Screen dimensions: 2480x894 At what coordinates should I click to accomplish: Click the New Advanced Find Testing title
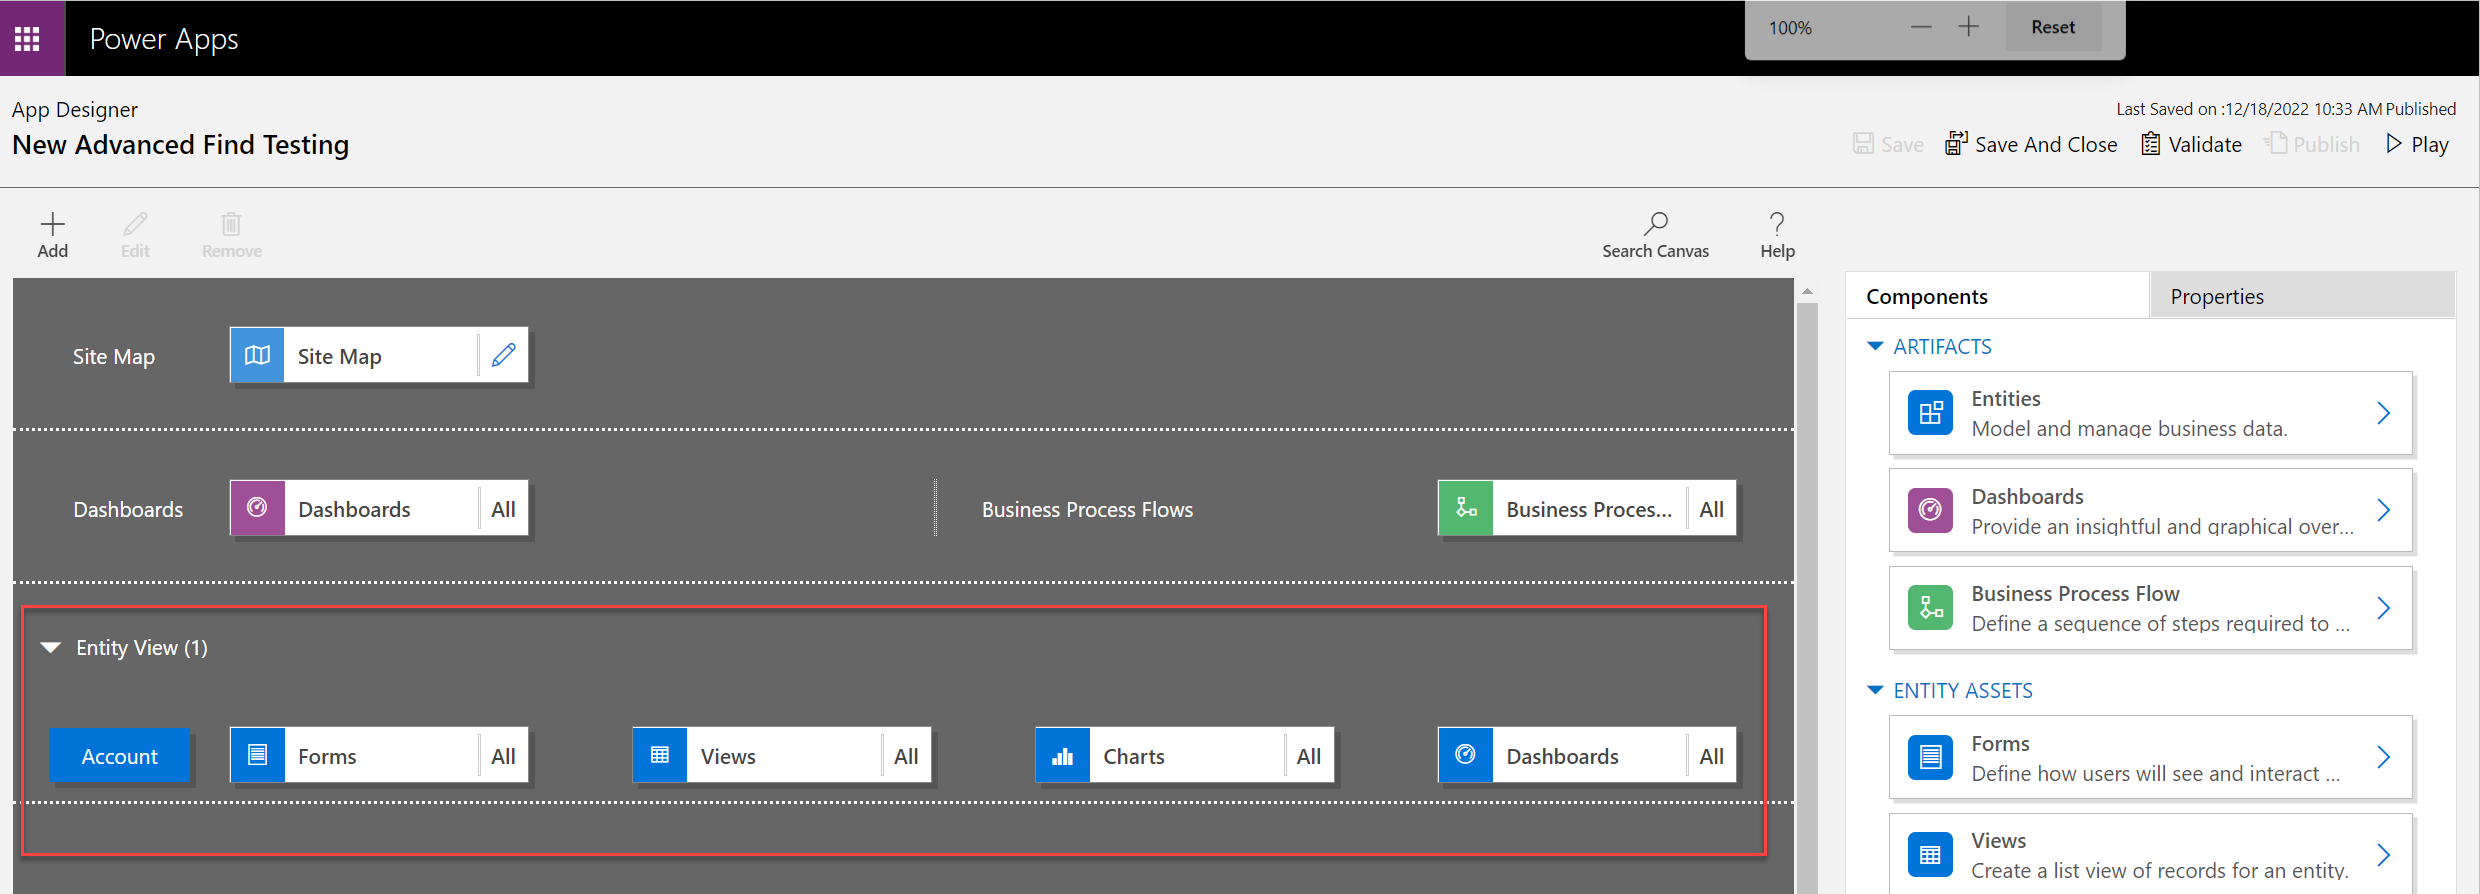coord(180,144)
